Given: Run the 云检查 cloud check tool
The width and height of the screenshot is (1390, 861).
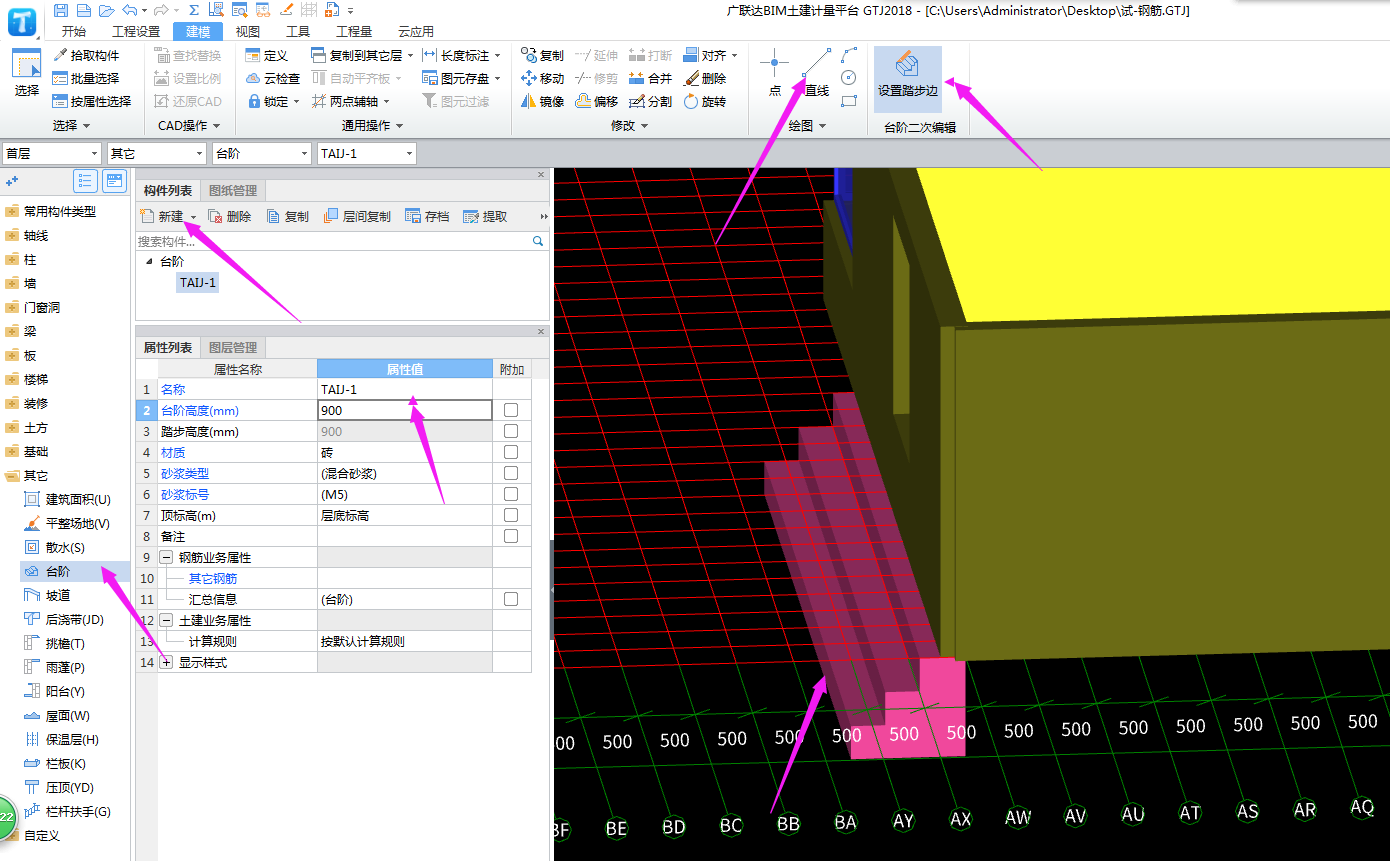Looking at the screenshot, I should [272, 78].
